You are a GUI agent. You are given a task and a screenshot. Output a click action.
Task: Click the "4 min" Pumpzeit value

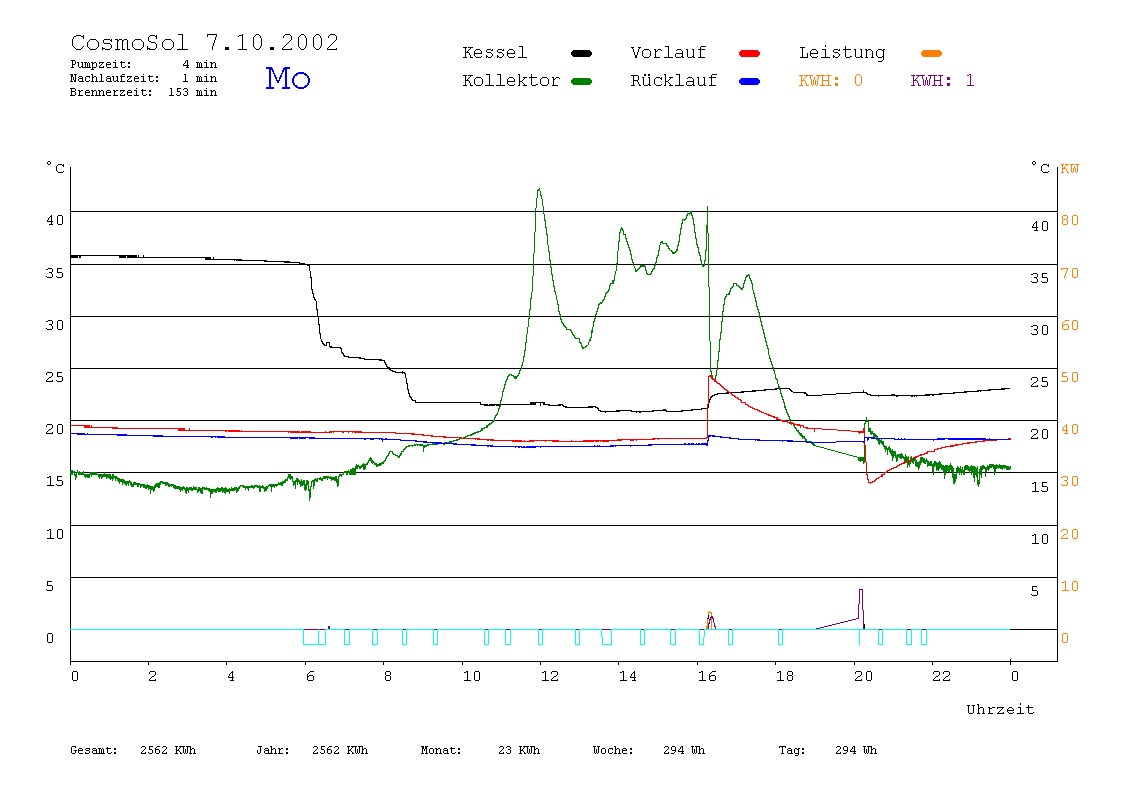(199, 64)
